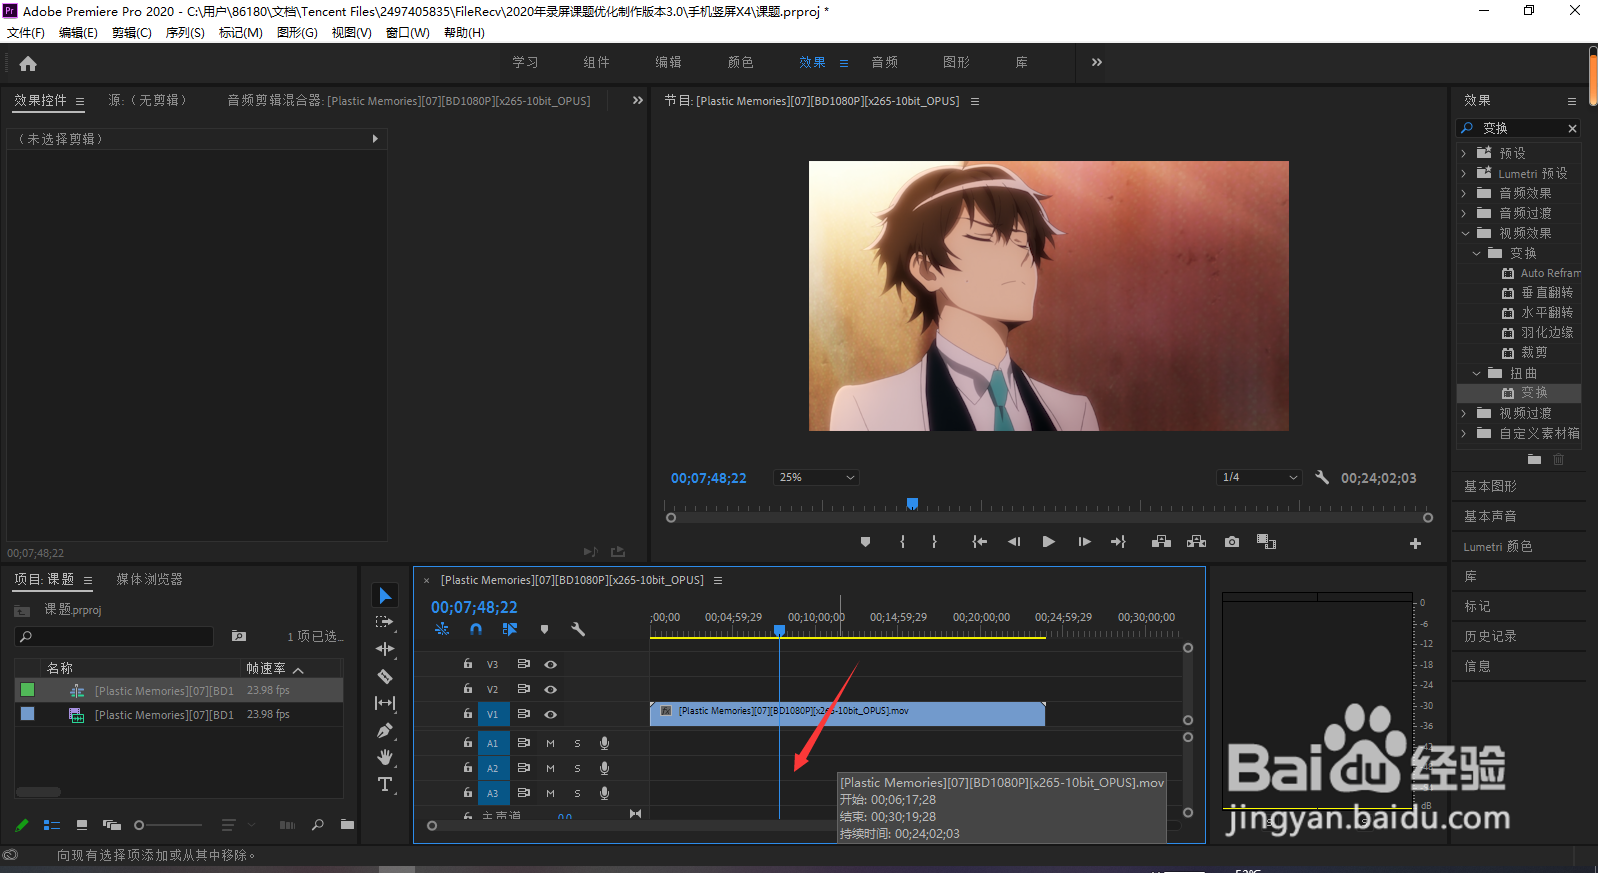Viewport: 1598px width, 873px height.
Task: Open program monitor settings wrench
Action: coord(1322,477)
